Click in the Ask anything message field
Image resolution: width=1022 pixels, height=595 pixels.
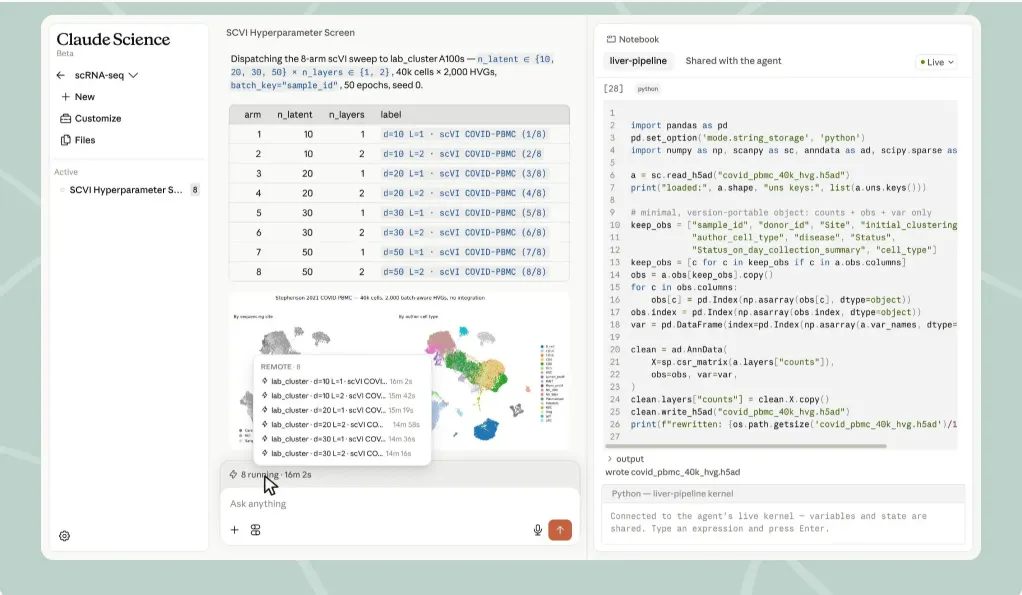399,504
